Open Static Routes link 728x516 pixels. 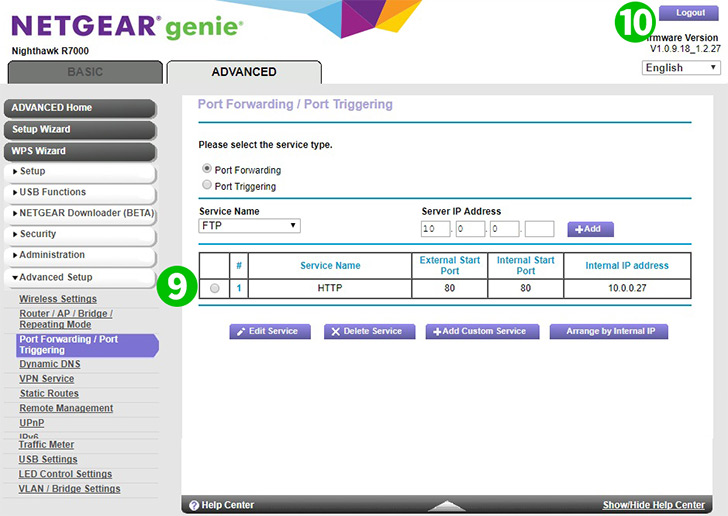(49, 394)
